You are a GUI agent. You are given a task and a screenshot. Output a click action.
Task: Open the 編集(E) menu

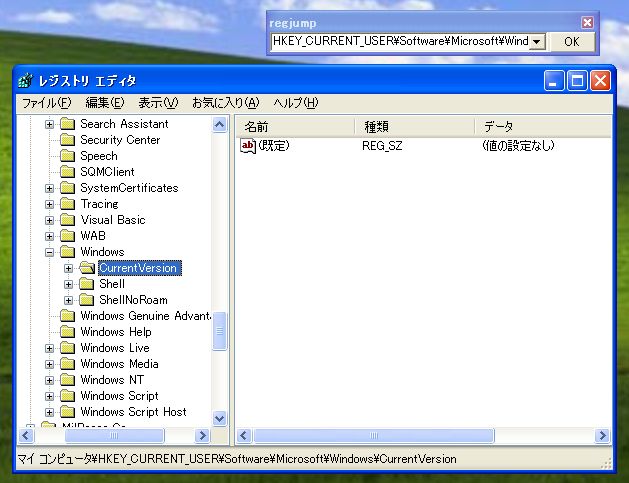105,103
